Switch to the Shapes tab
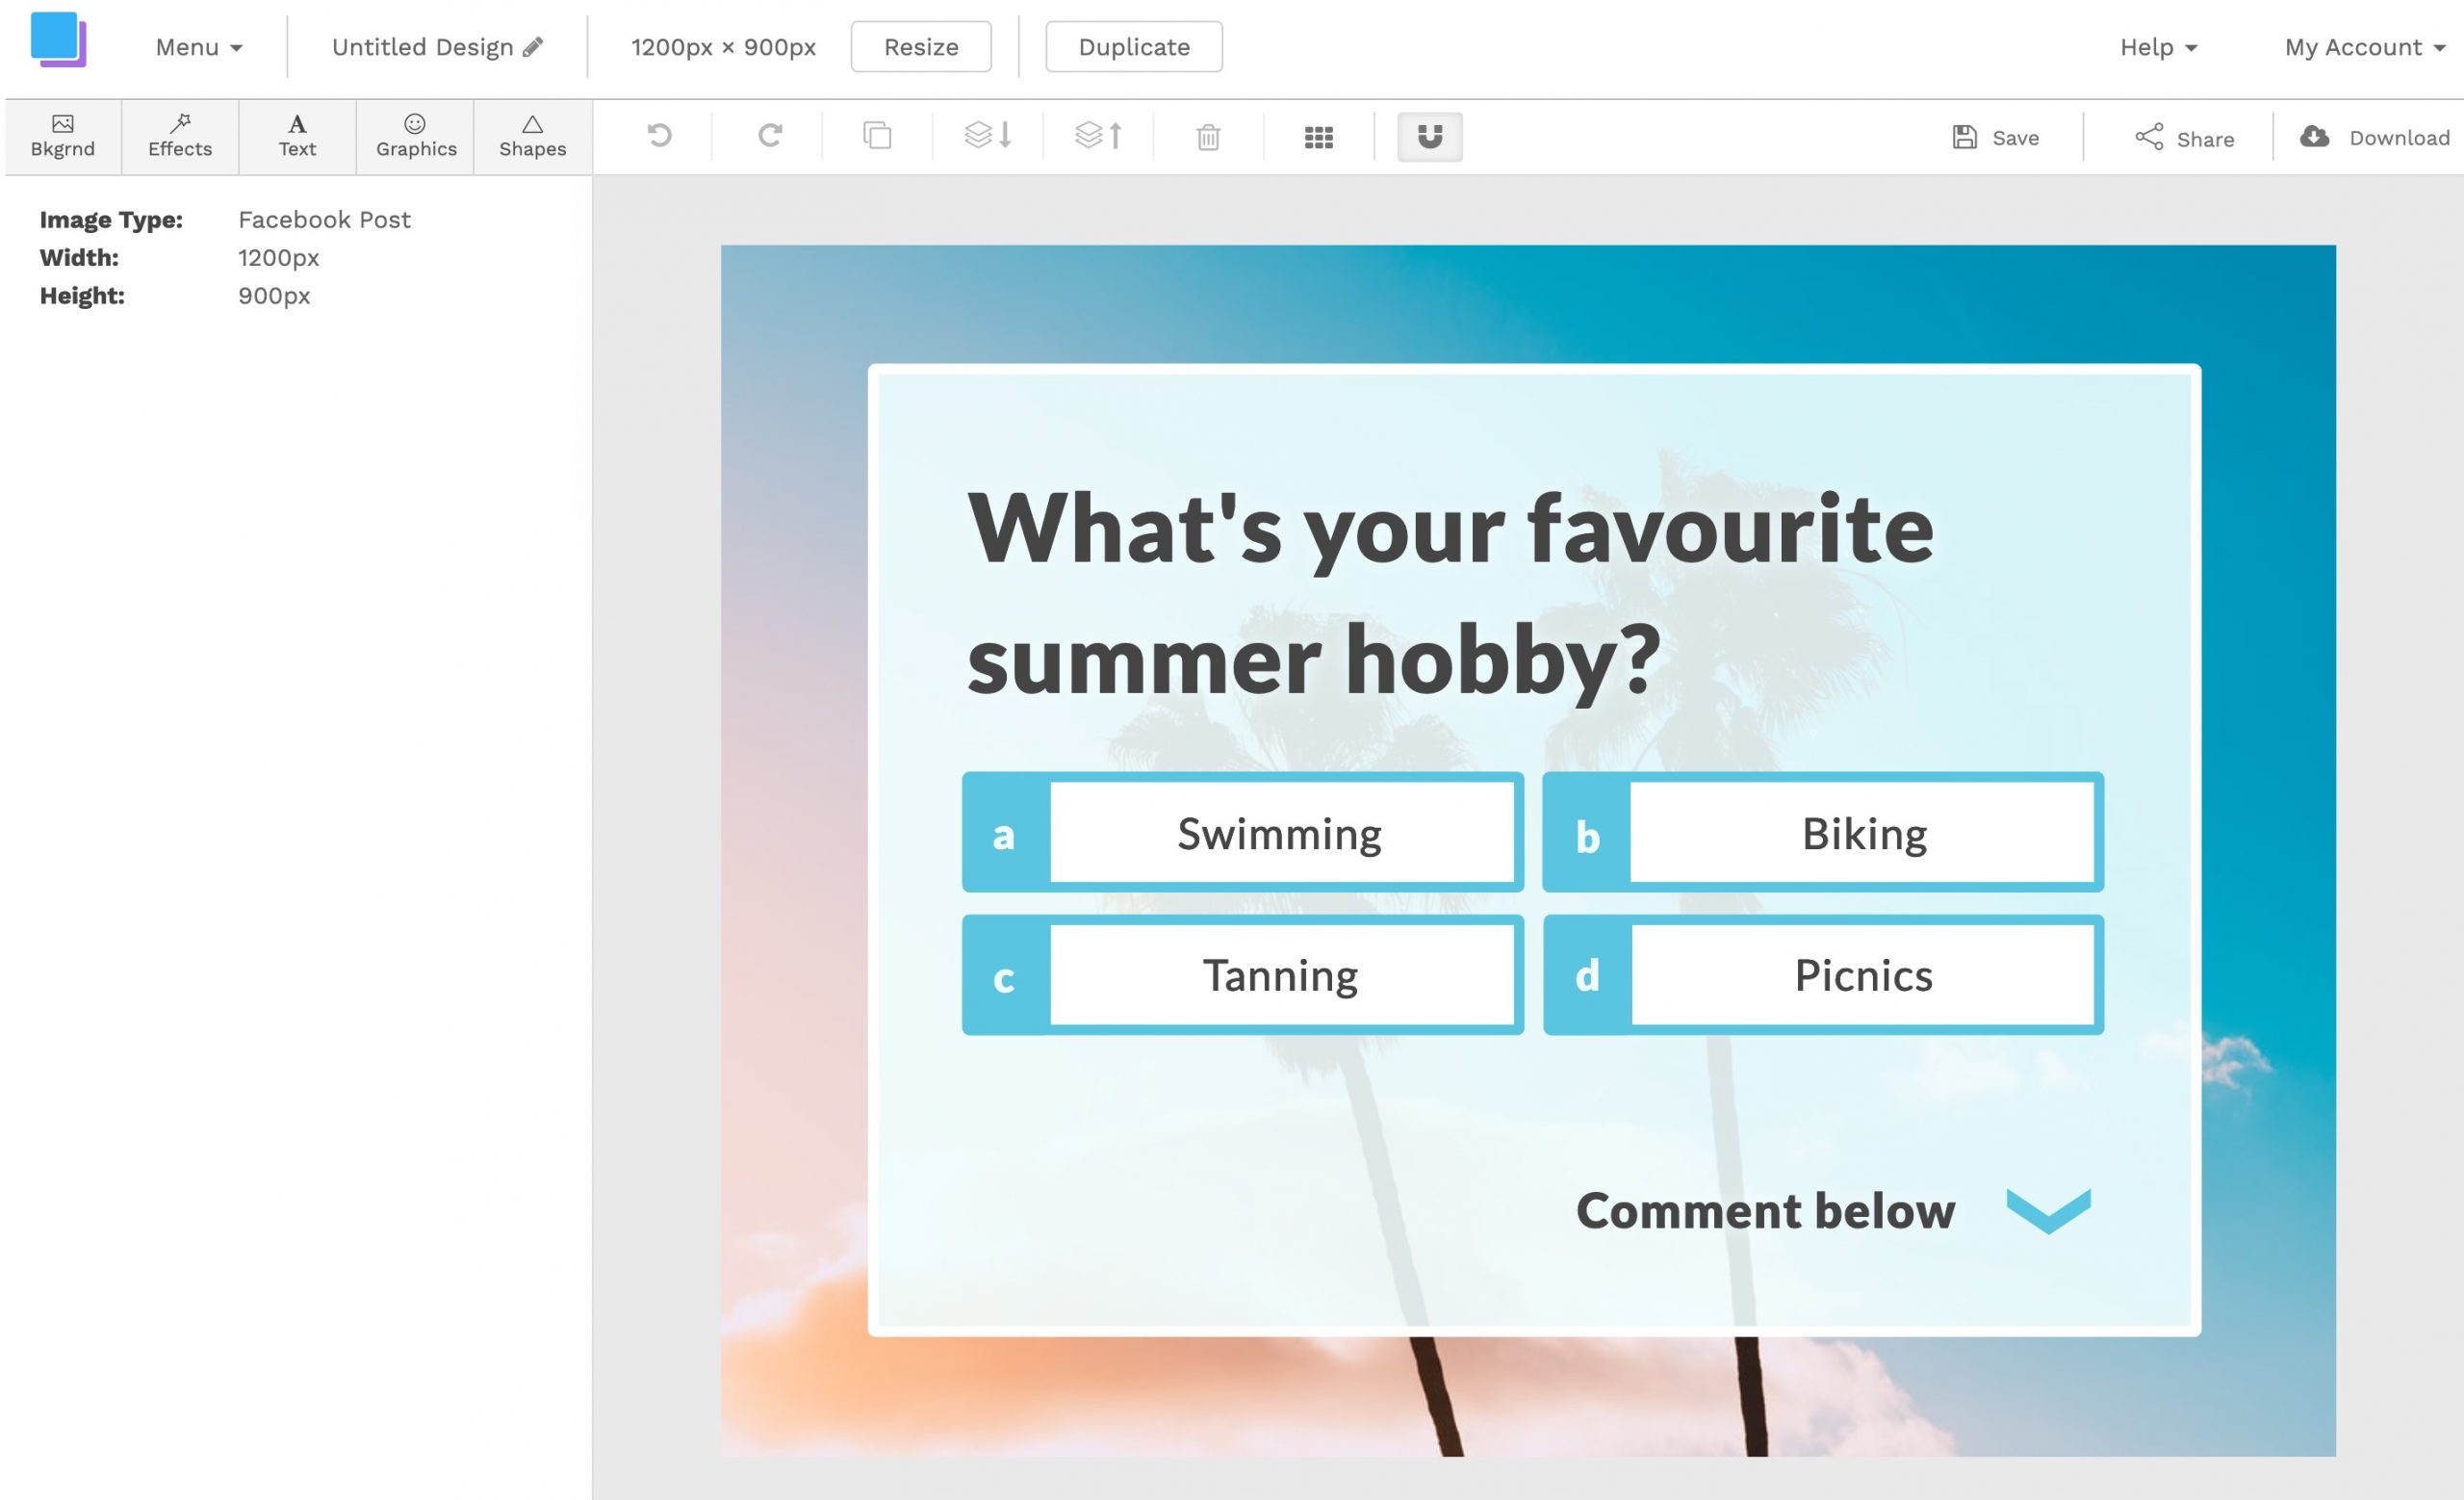Viewport: 2464px width, 1500px height. (533, 137)
